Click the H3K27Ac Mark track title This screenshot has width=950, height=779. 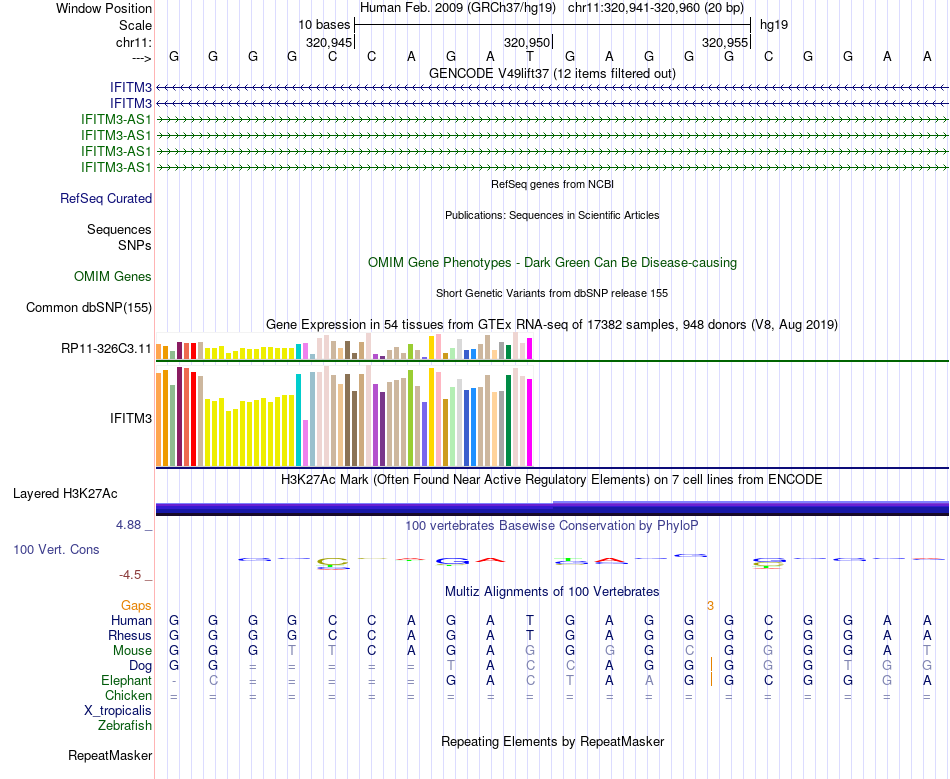(x=552, y=480)
